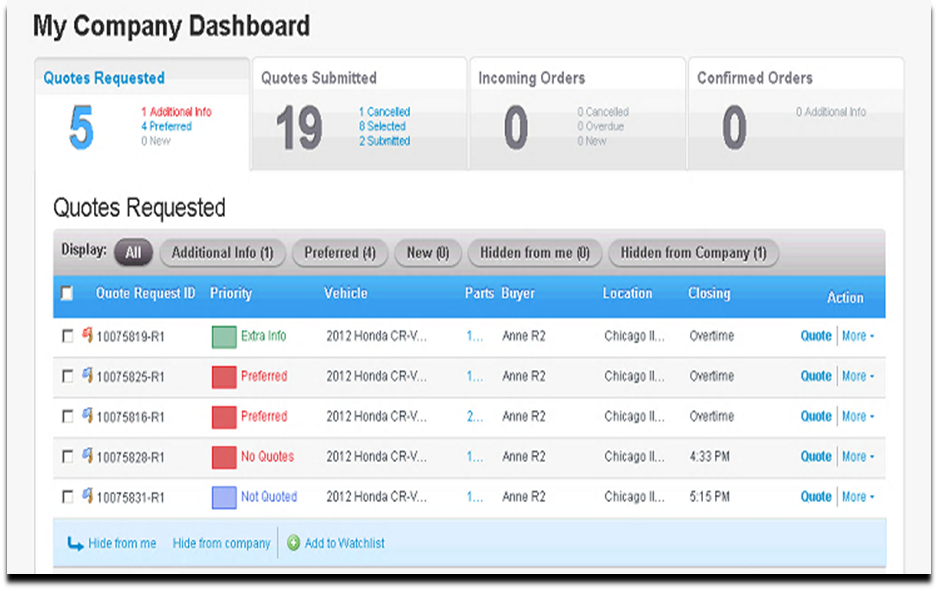Click the Hide from company link
This screenshot has width=938, height=591.
pos(221,544)
